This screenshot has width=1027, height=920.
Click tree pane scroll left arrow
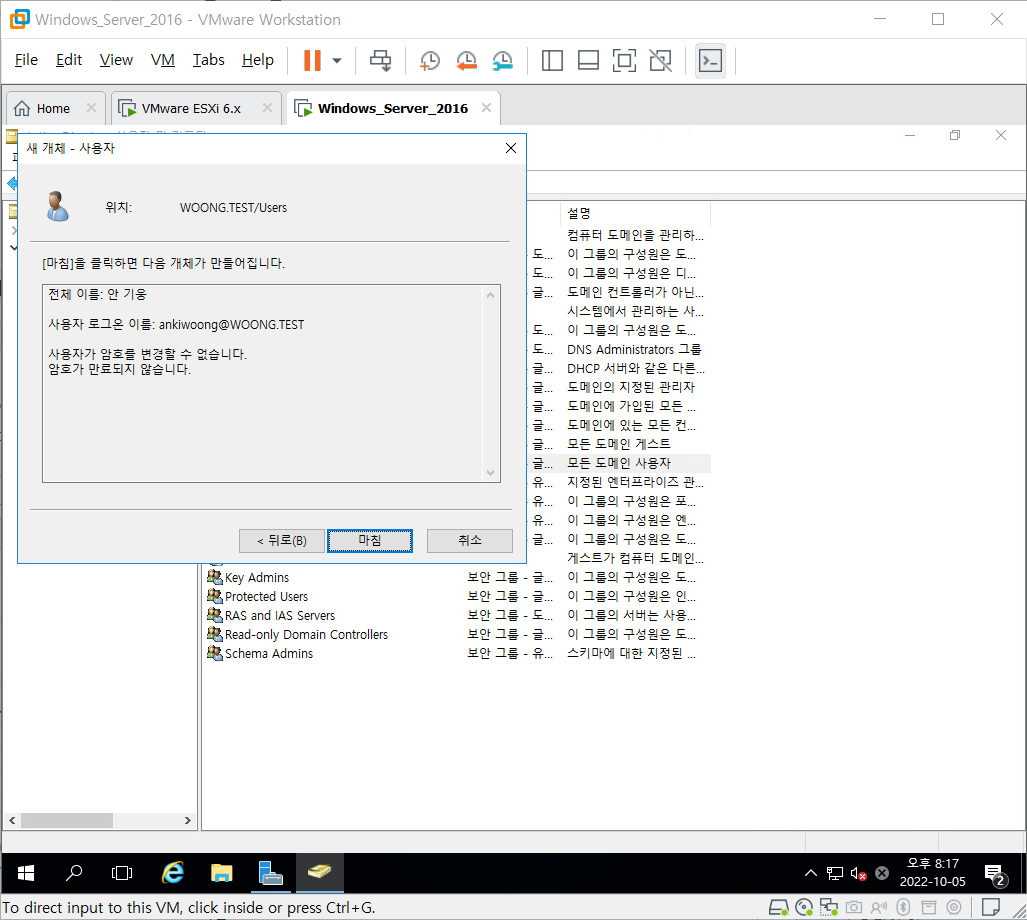pos(12,820)
